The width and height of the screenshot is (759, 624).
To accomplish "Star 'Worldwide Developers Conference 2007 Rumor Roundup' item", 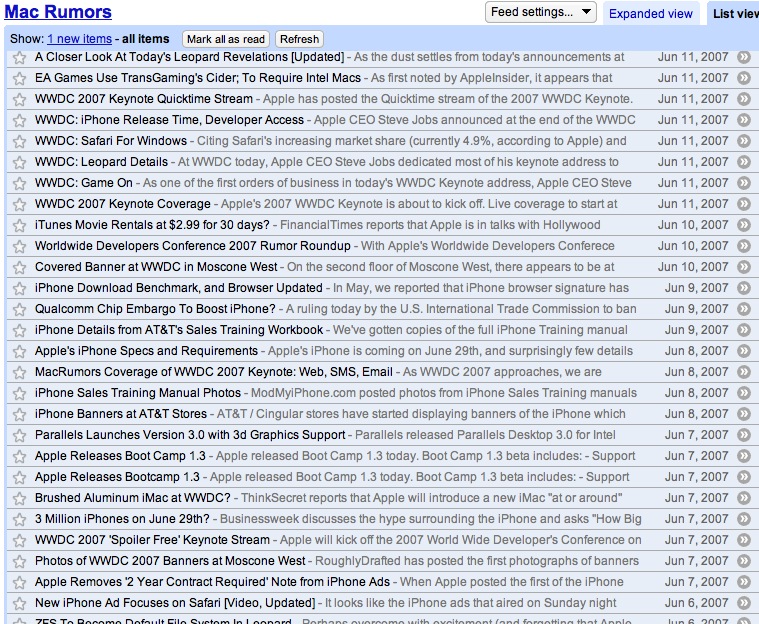I will [x=19, y=246].
